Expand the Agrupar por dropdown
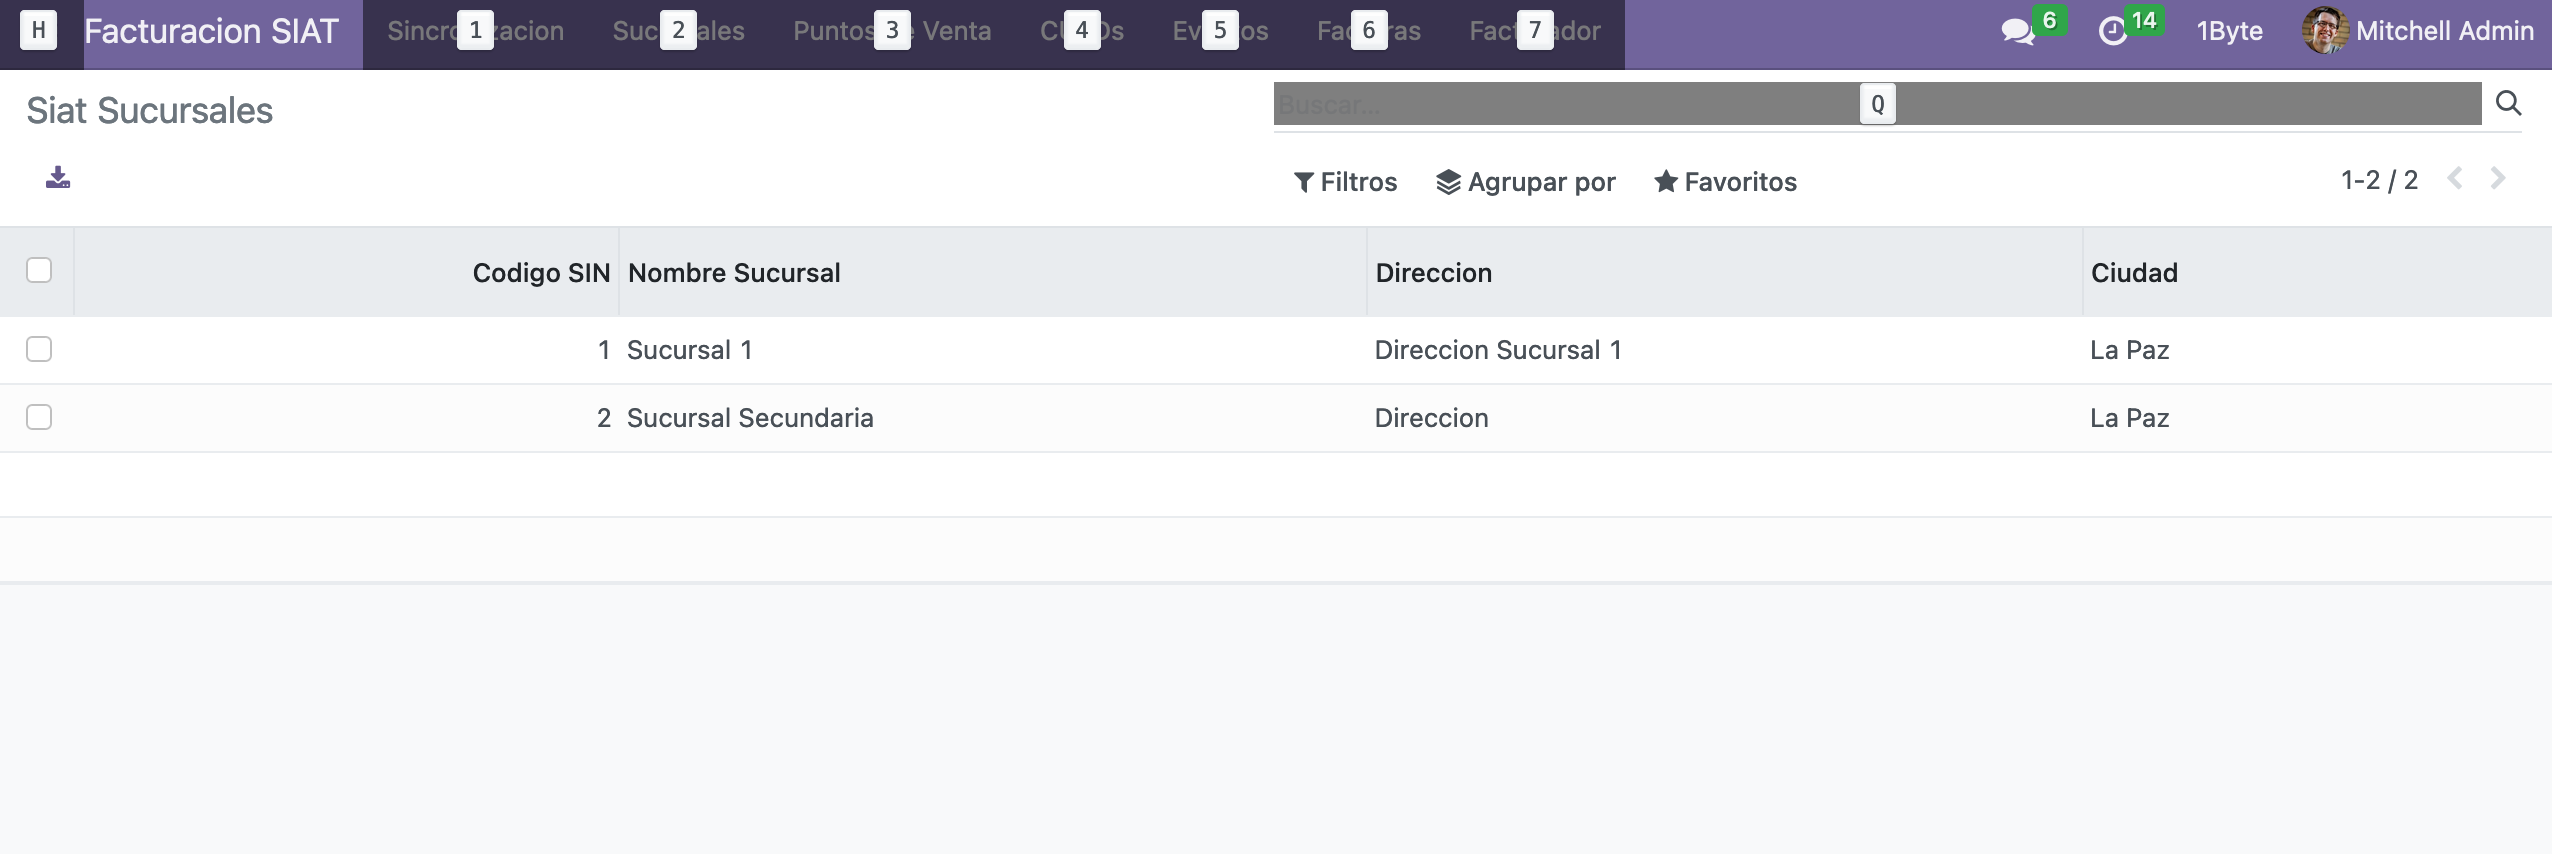The width and height of the screenshot is (2552, 854). (1526, 182)
